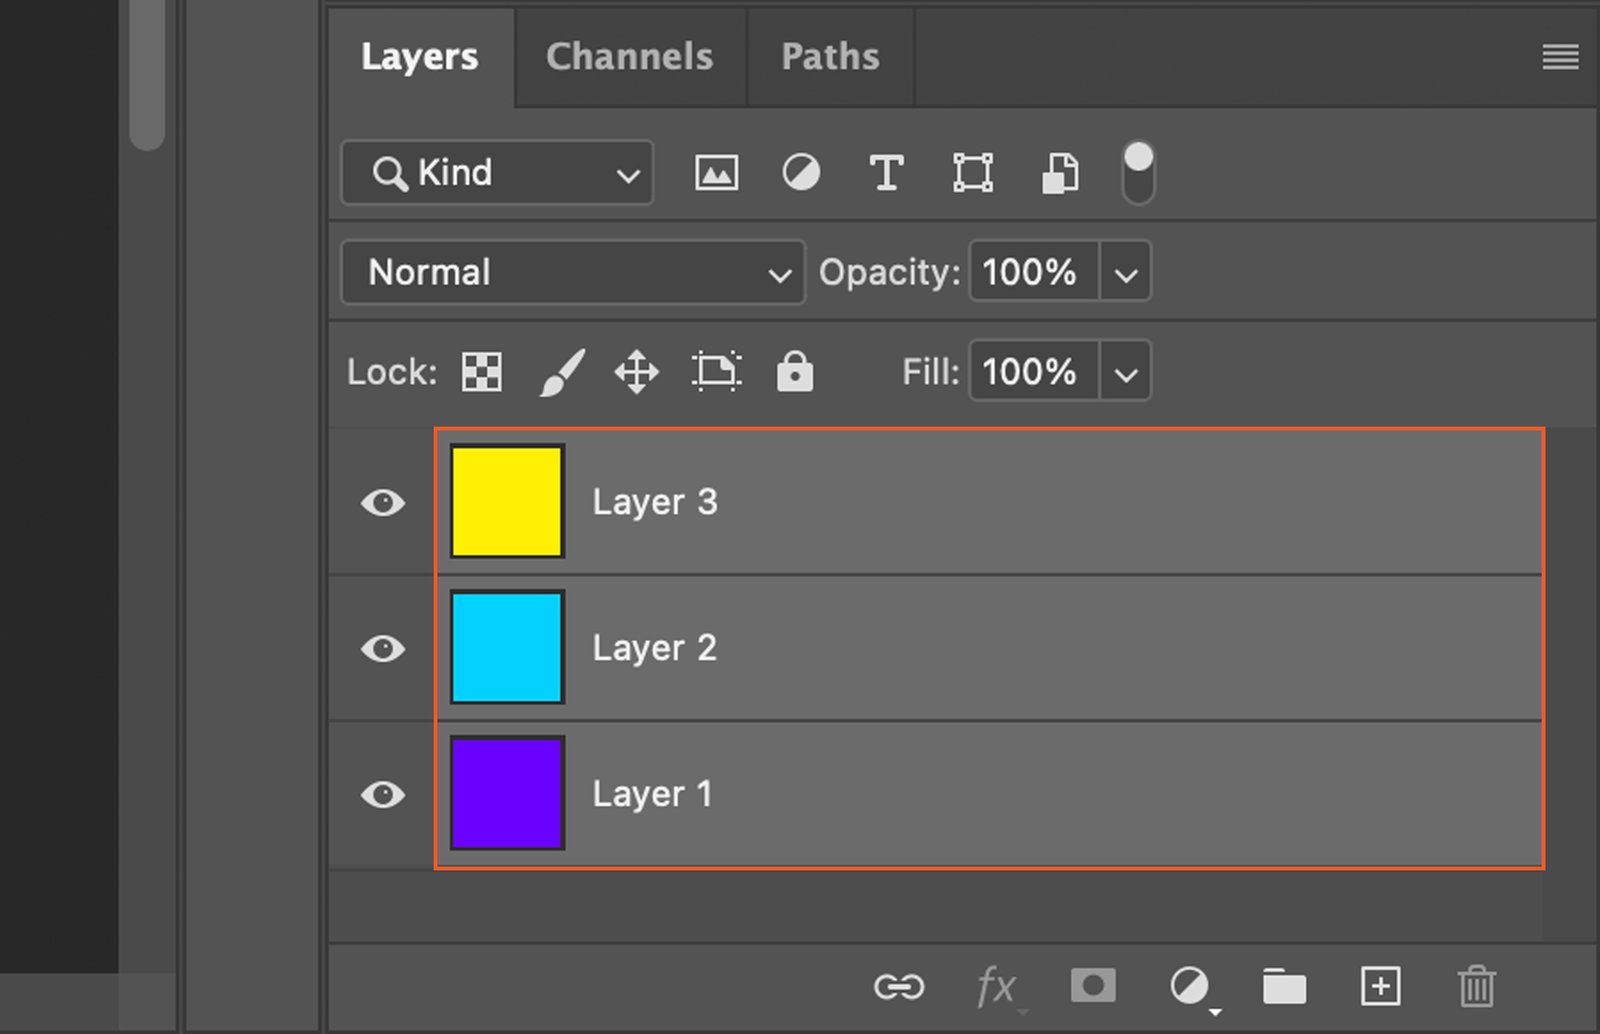Click the pixel layer filter icon
Screen dimensions: 1600x1034
716,173
